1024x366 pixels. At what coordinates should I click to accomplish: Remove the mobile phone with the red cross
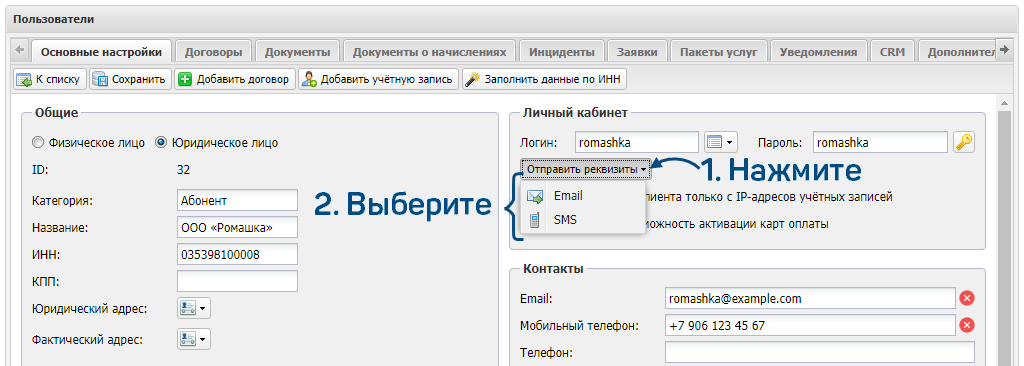coord(967,325)
